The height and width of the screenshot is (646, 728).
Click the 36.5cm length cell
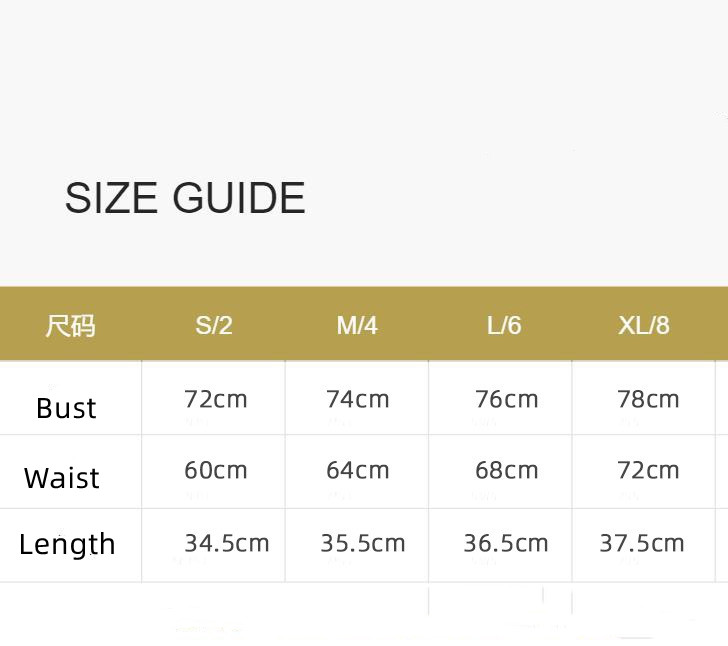click(505, 543)
